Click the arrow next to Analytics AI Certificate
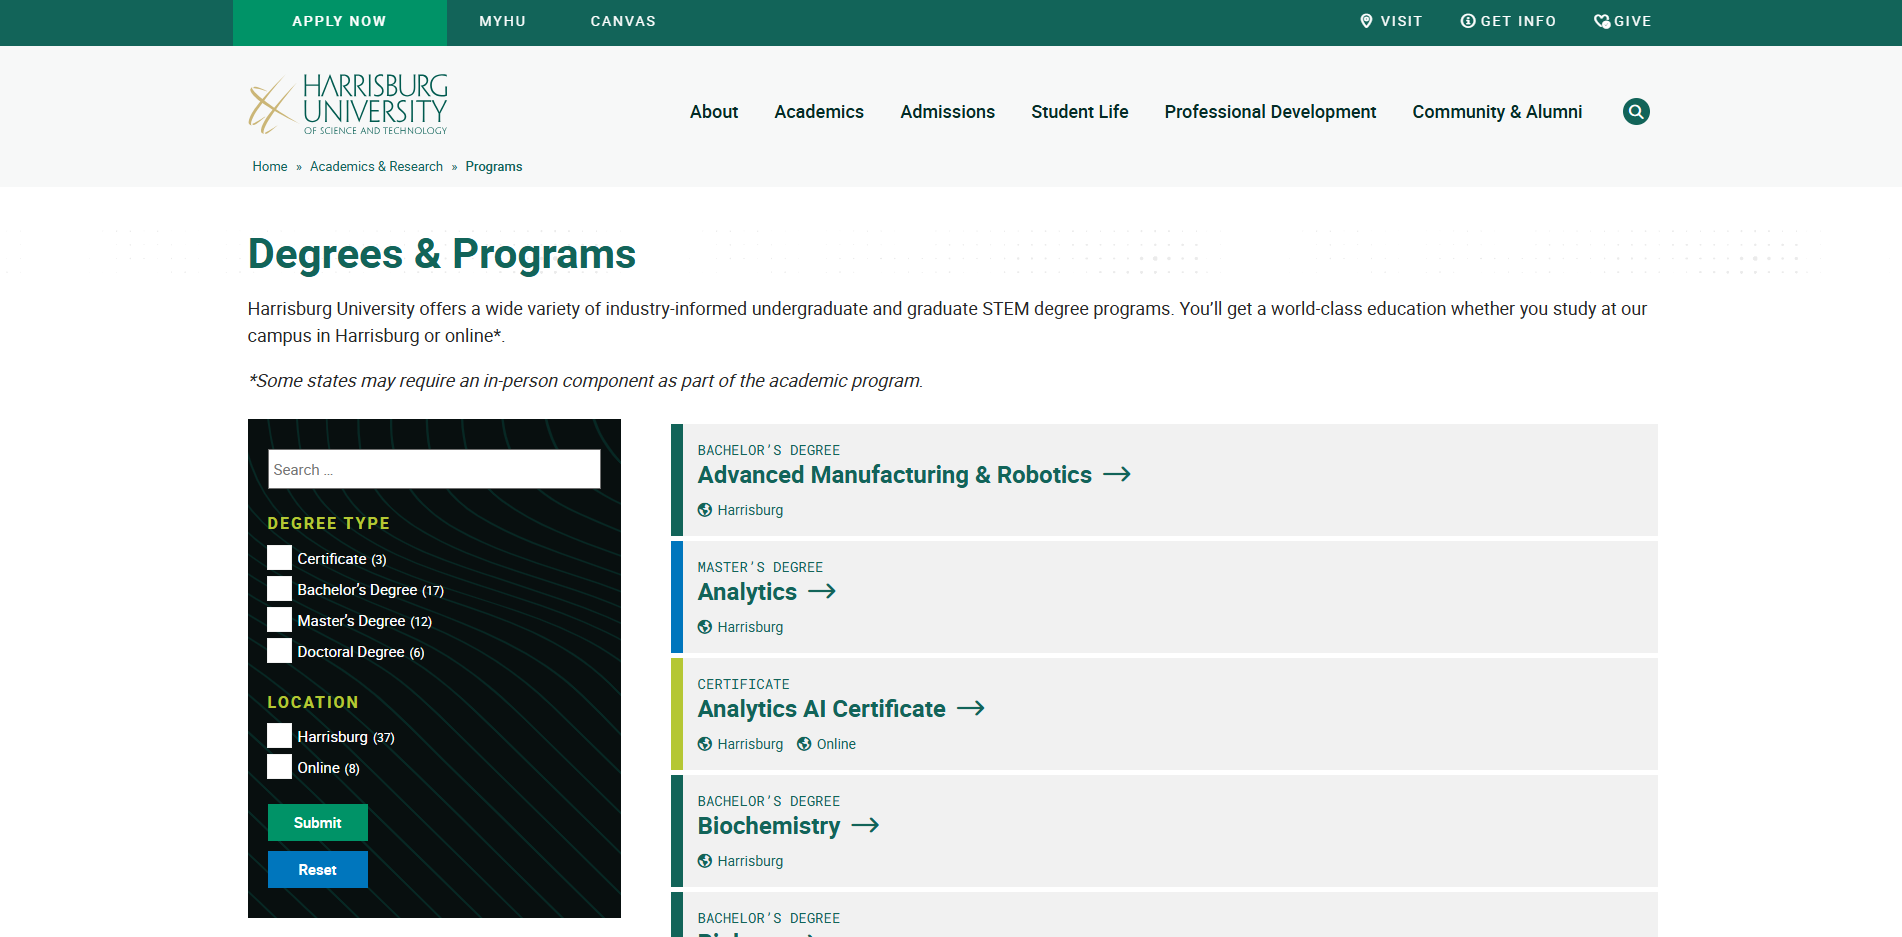This screenshot has width=1902, height=937. tap(971, 708)
